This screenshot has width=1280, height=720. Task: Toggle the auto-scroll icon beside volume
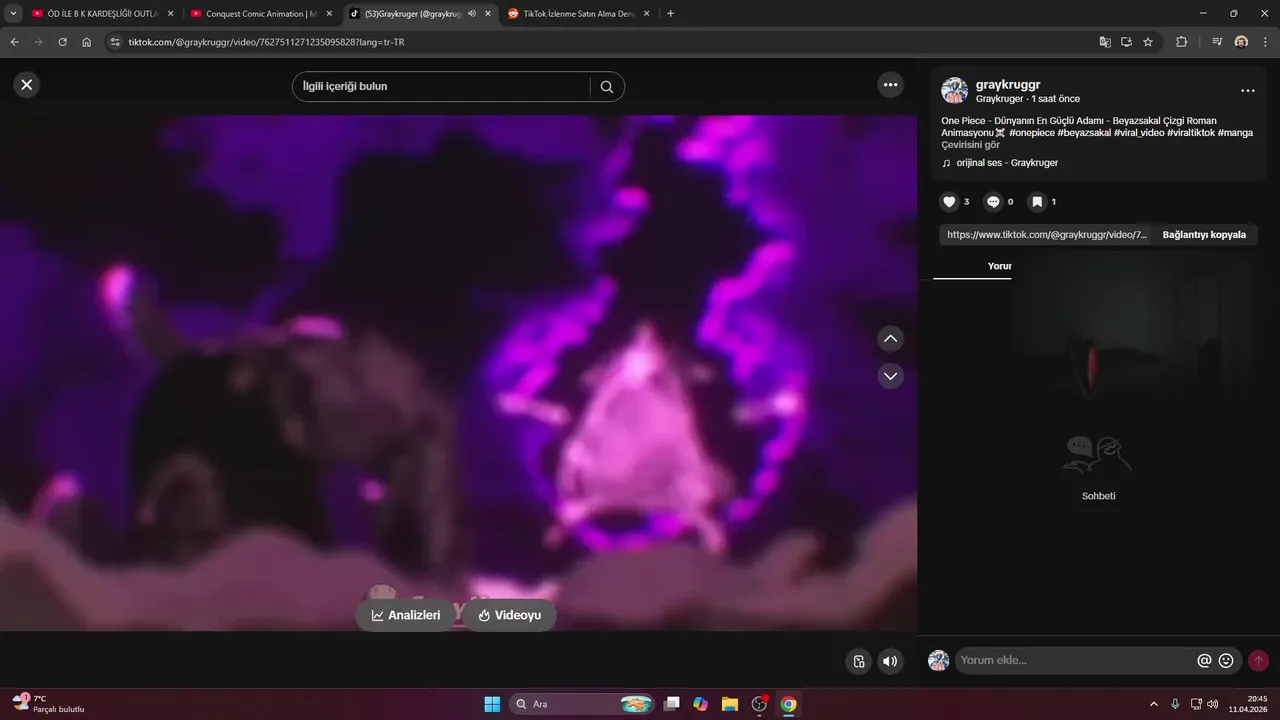coord(858,661)
